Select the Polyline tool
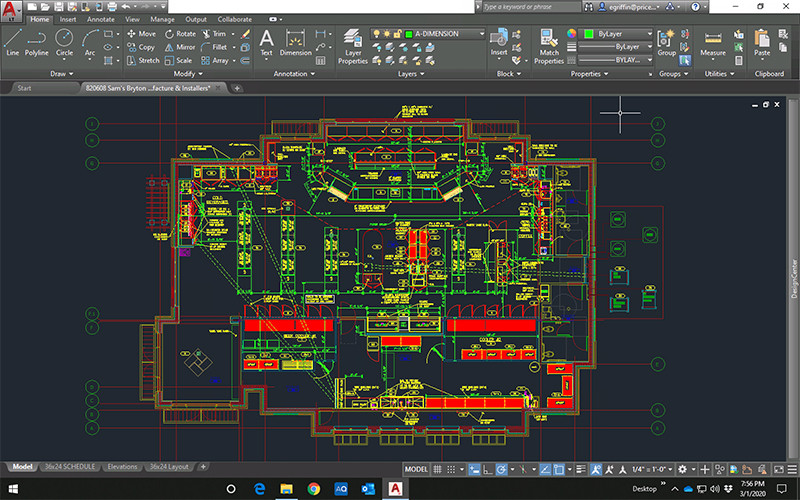Image resolution: width=800 pixels, height=500 pixels. coord(37,41)
